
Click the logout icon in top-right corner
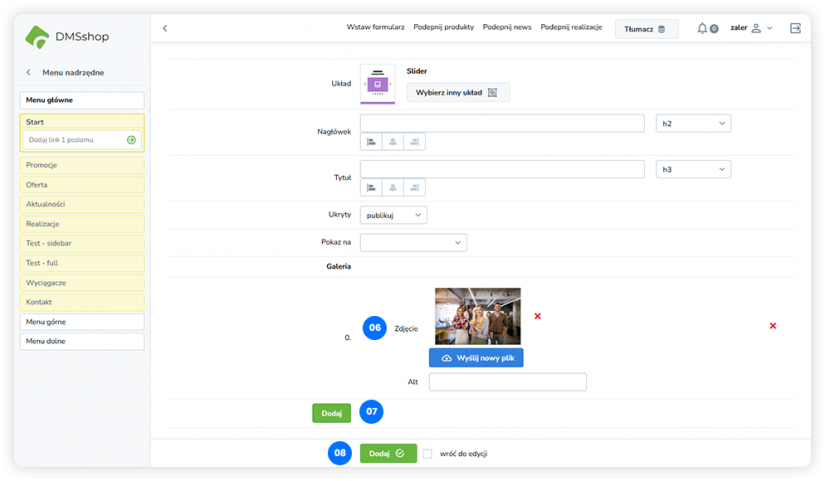pos(795,28)
